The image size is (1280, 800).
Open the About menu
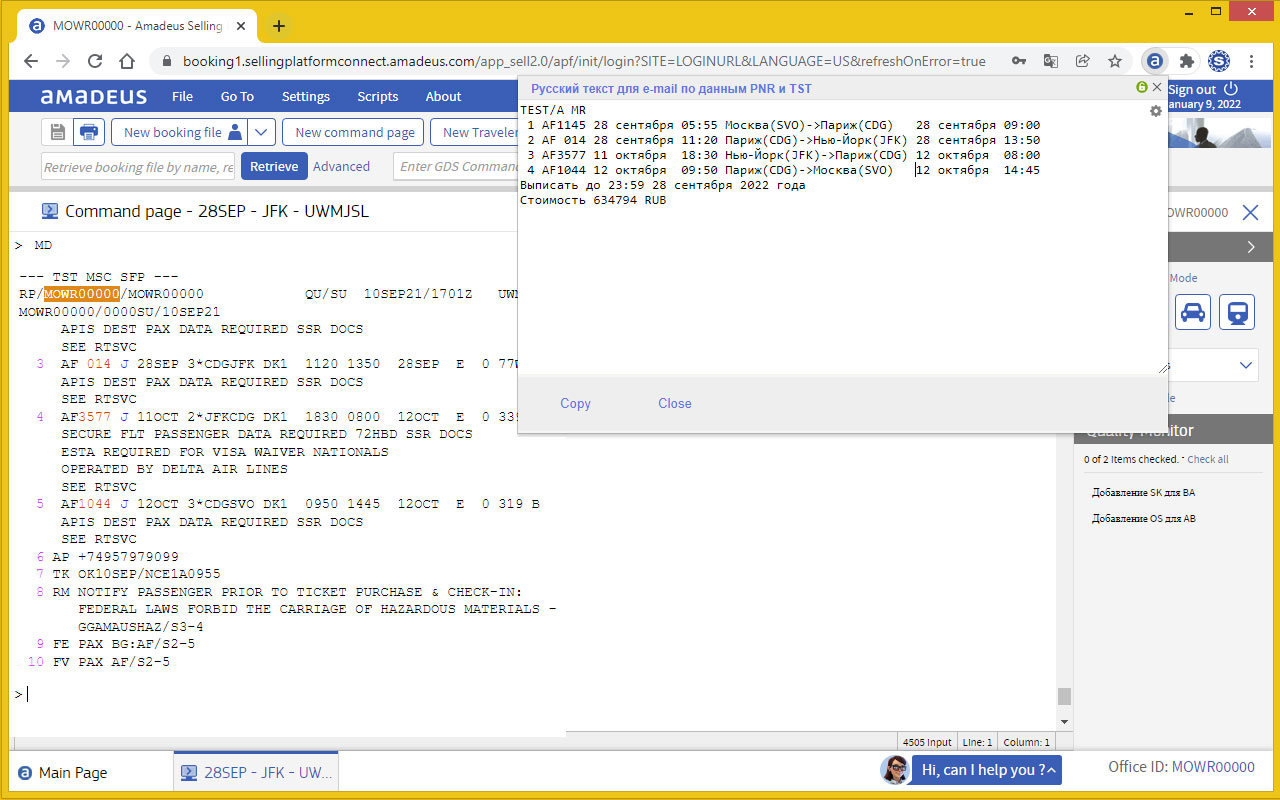(x=443, y=97)
